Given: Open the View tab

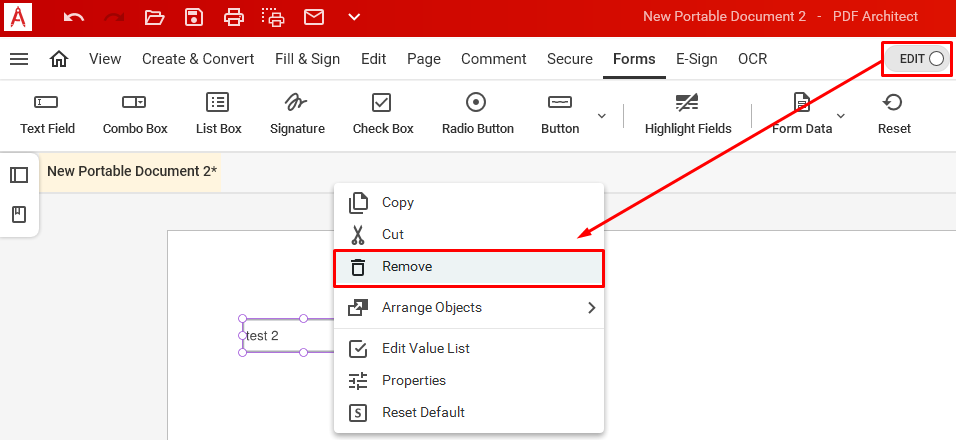Looking at the screenshot, I should point(105,59).
